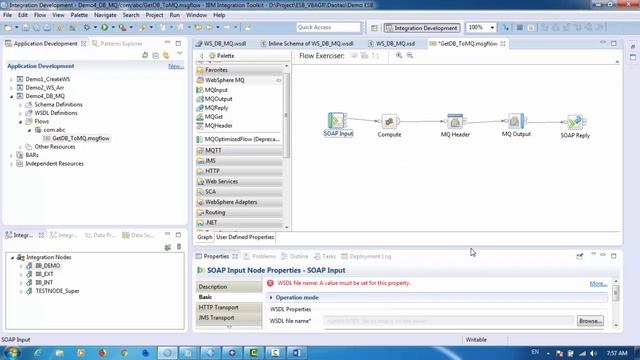Open the file explorer taskbar icon
The image size is (640, 360).
pos(60,353)
